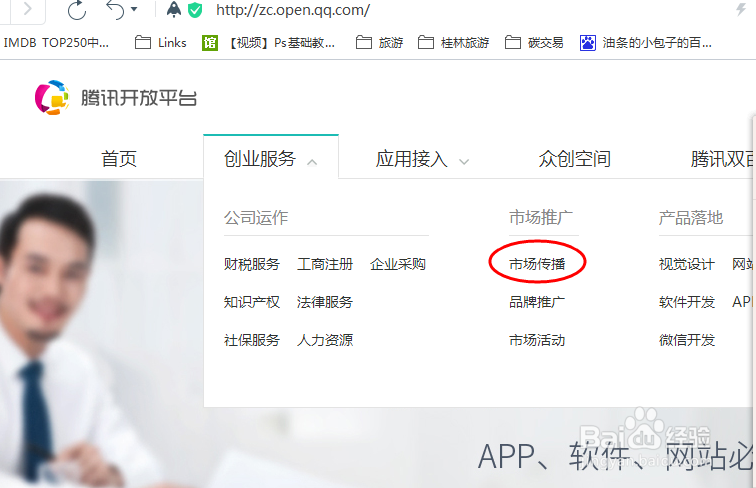The image size is (756, 488).
Task: Click the 软件开发 link
Action: coord(687,302)
